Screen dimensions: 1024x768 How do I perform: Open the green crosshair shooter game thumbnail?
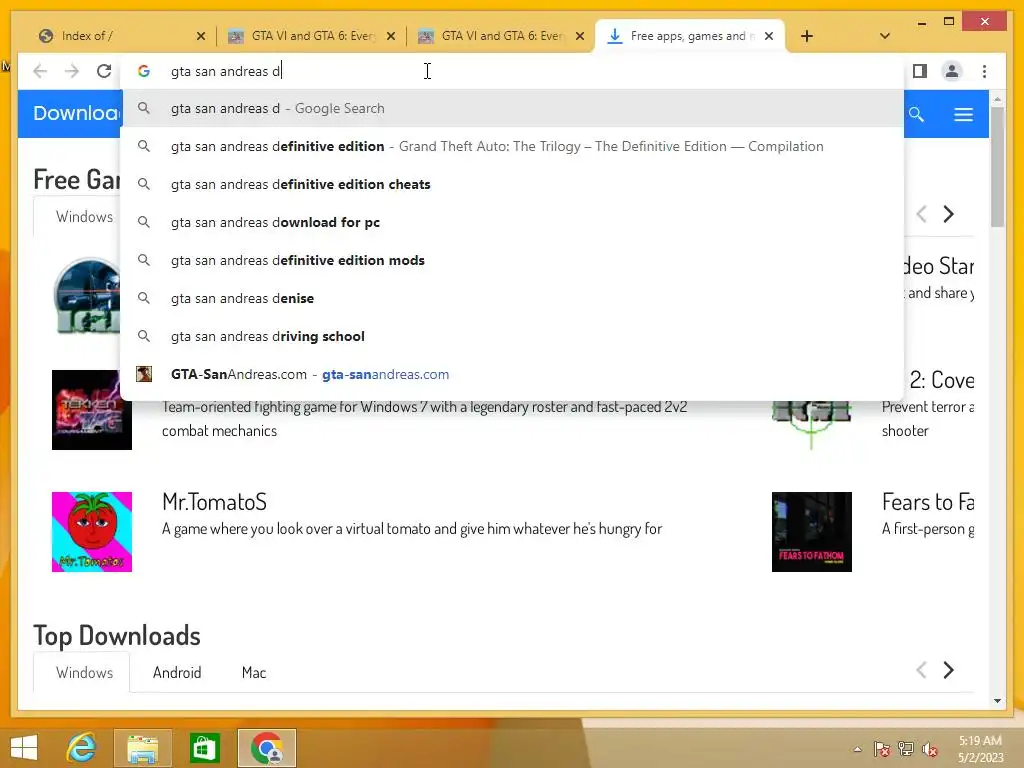coord(811,424)
